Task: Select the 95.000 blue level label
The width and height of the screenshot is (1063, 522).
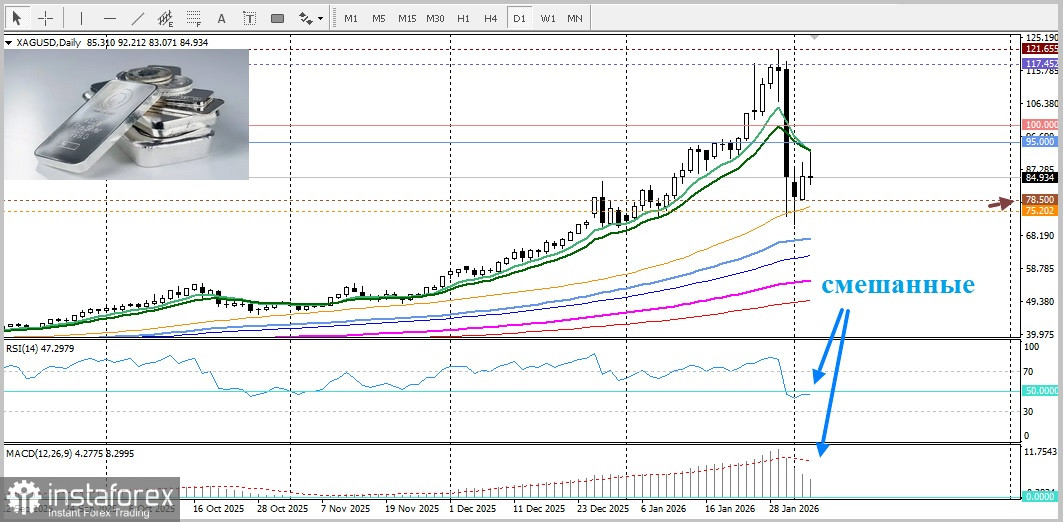Action: click(x=1041, y=142)
